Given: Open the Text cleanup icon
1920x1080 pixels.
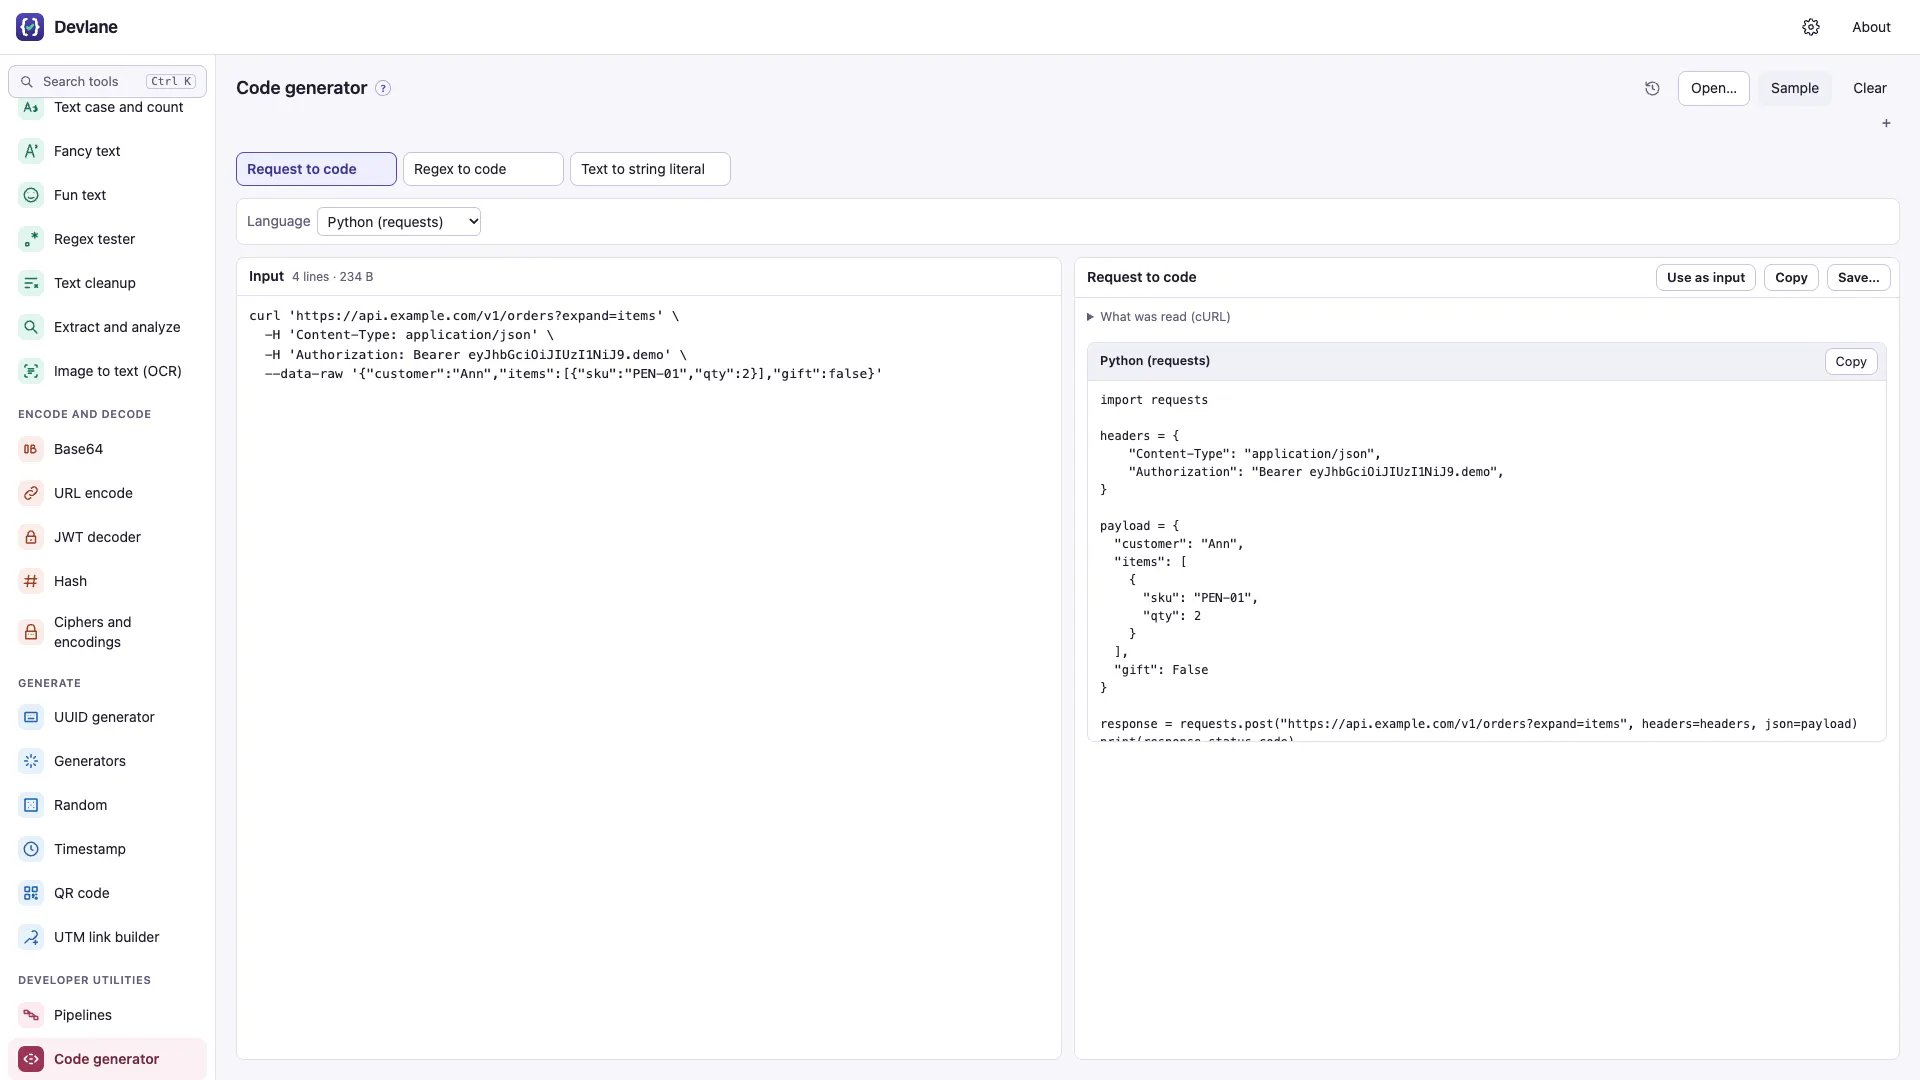Looking at the screenshot, I should [x=31, y=283].
